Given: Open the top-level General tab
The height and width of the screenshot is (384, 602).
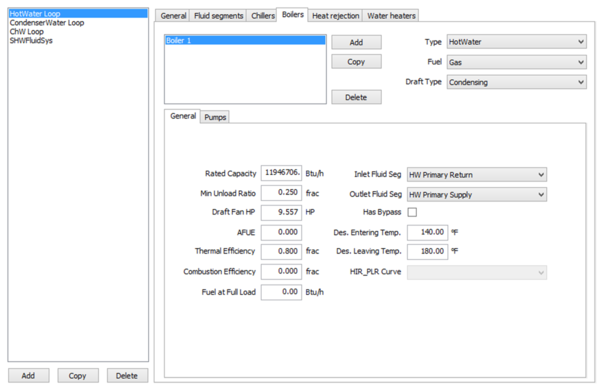Looking at the screenshot, I should click(173, 16).
